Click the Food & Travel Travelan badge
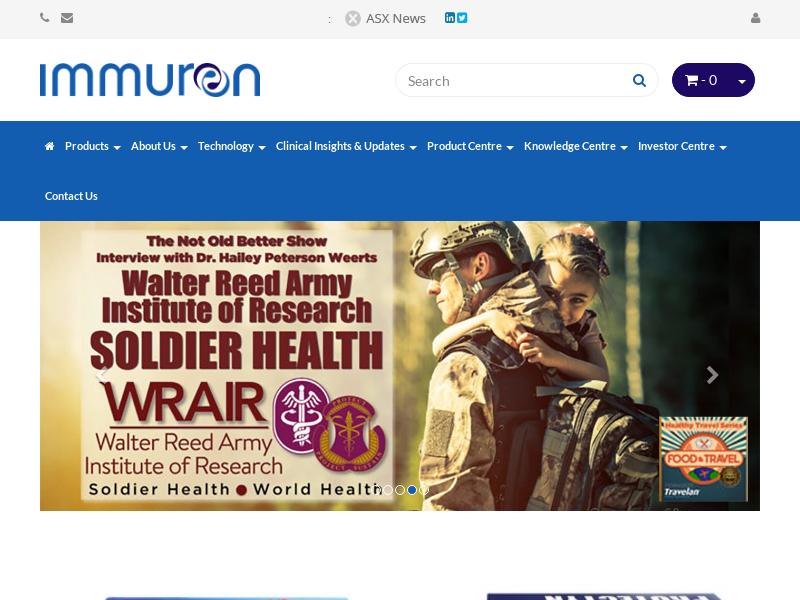The image size is (800, 600). tap(703, 458)
